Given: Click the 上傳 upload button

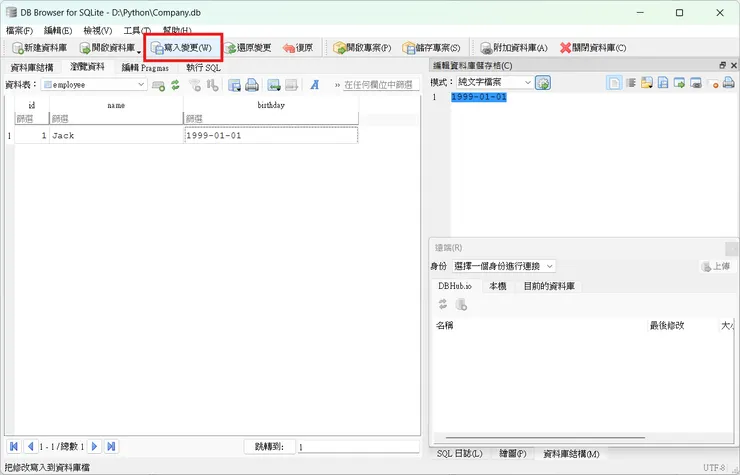Looking at the screenshot, I should point(716,266).
